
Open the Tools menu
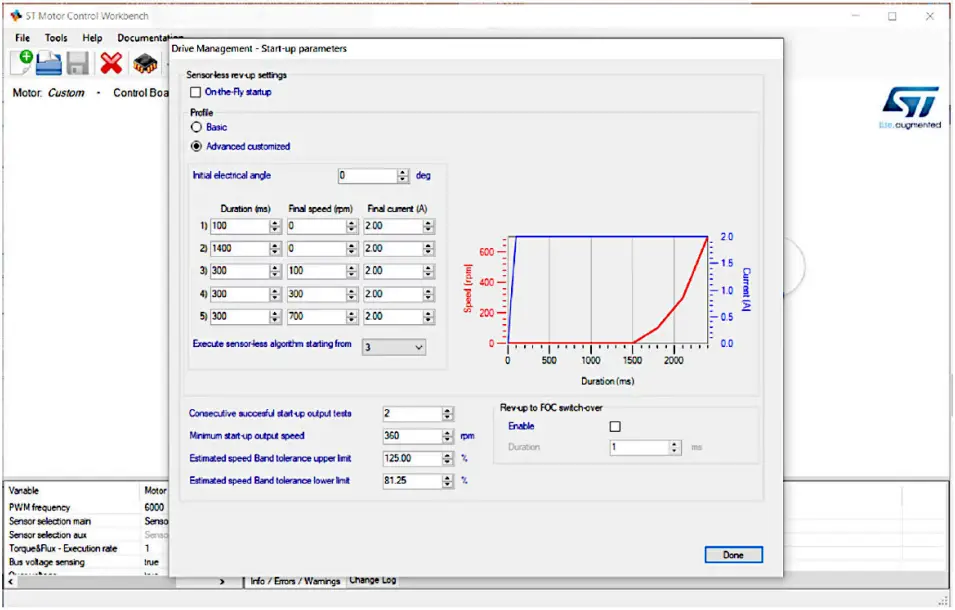(56, 38)
